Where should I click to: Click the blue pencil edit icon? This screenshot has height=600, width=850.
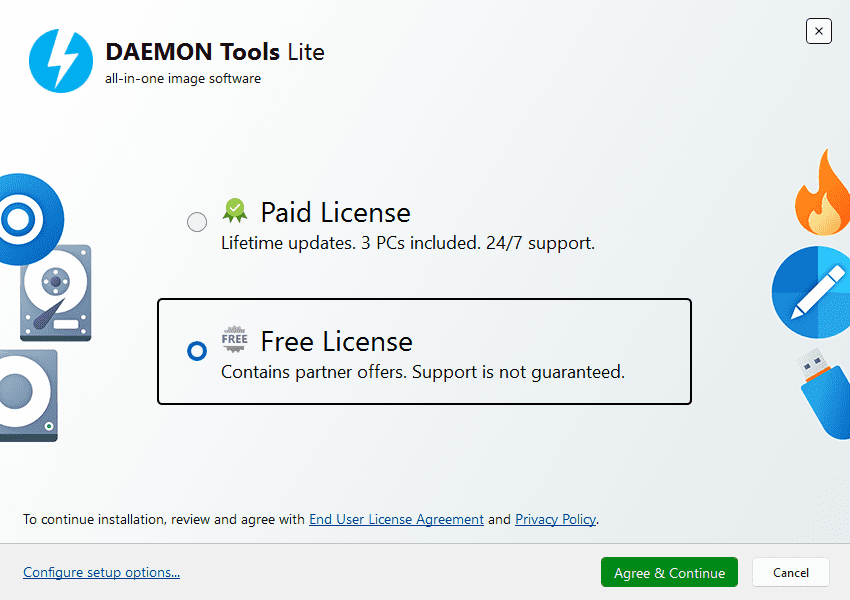coord(811,291)
